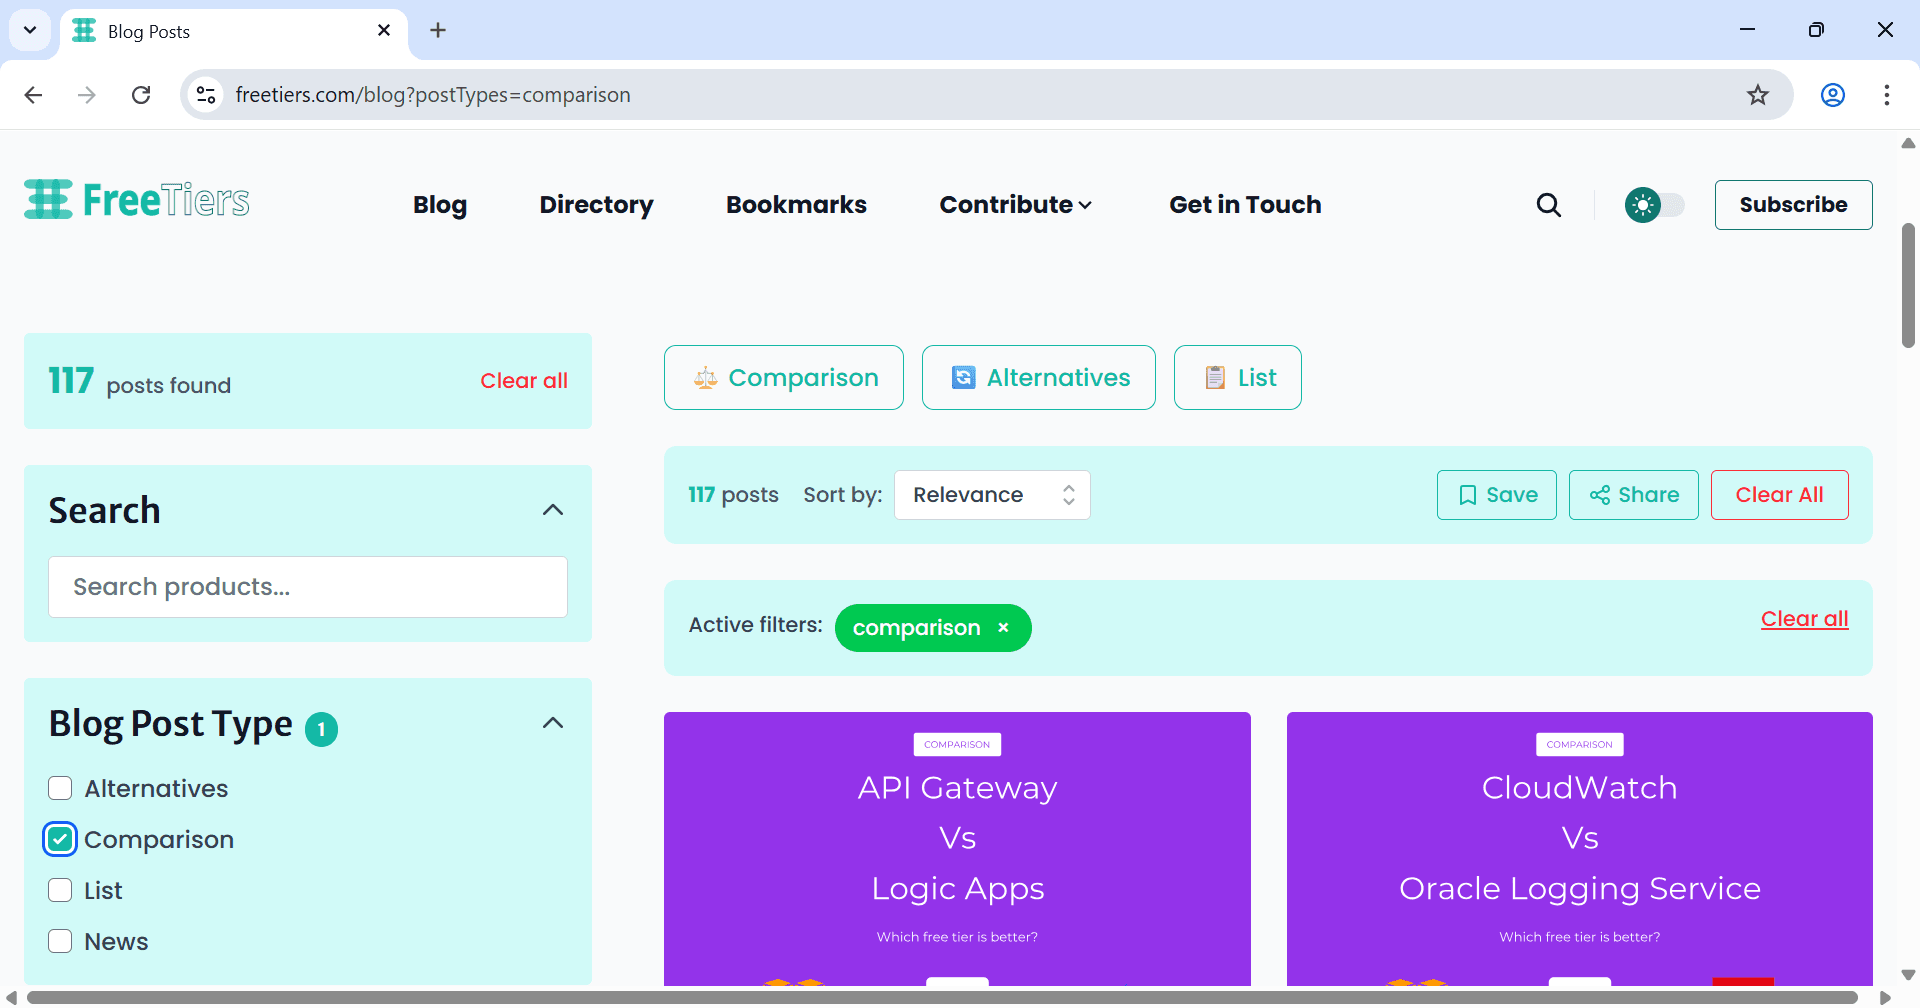Viewport: 1920px width, 1008px height.
Task: Open the Chrome three-dot menu
Action: click(1886, 95)
